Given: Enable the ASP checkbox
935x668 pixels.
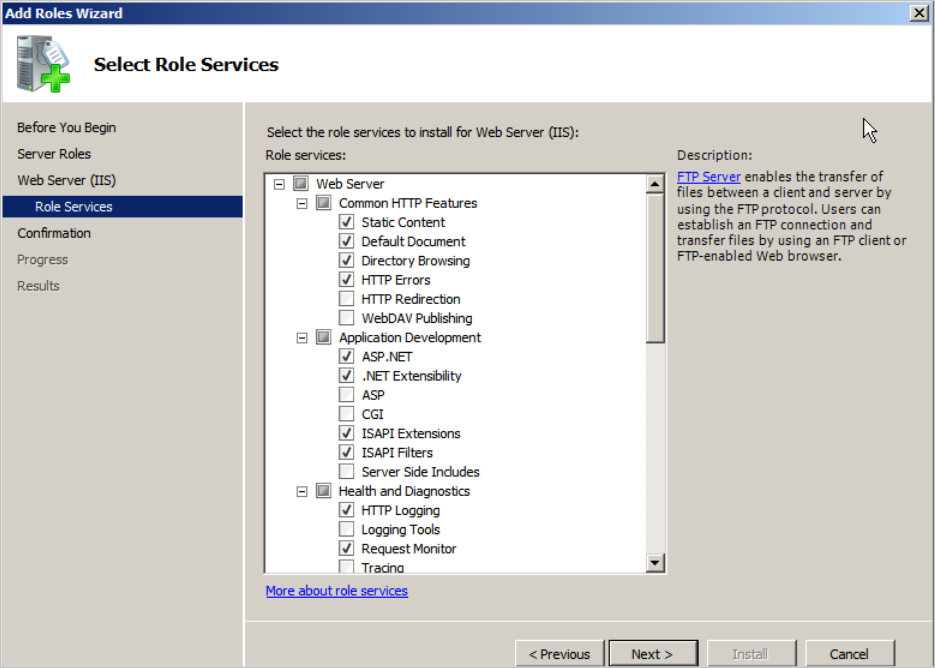Looking at the screenshot, I should [x=346, y=394].
